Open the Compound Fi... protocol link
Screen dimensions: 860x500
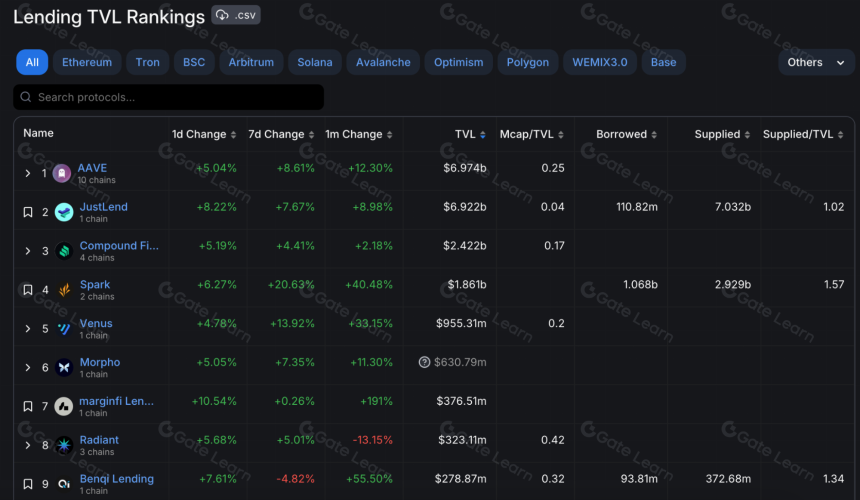click(119, 246)
